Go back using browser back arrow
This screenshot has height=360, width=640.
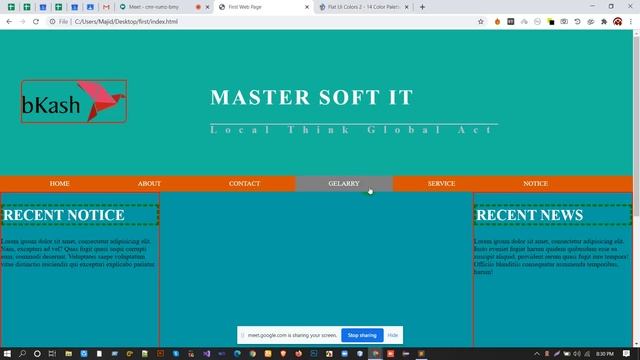[x=9, y=22]
